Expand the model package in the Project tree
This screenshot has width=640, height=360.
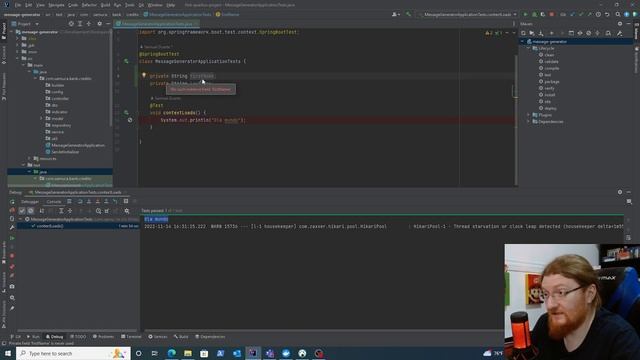[x=41, y=118]
